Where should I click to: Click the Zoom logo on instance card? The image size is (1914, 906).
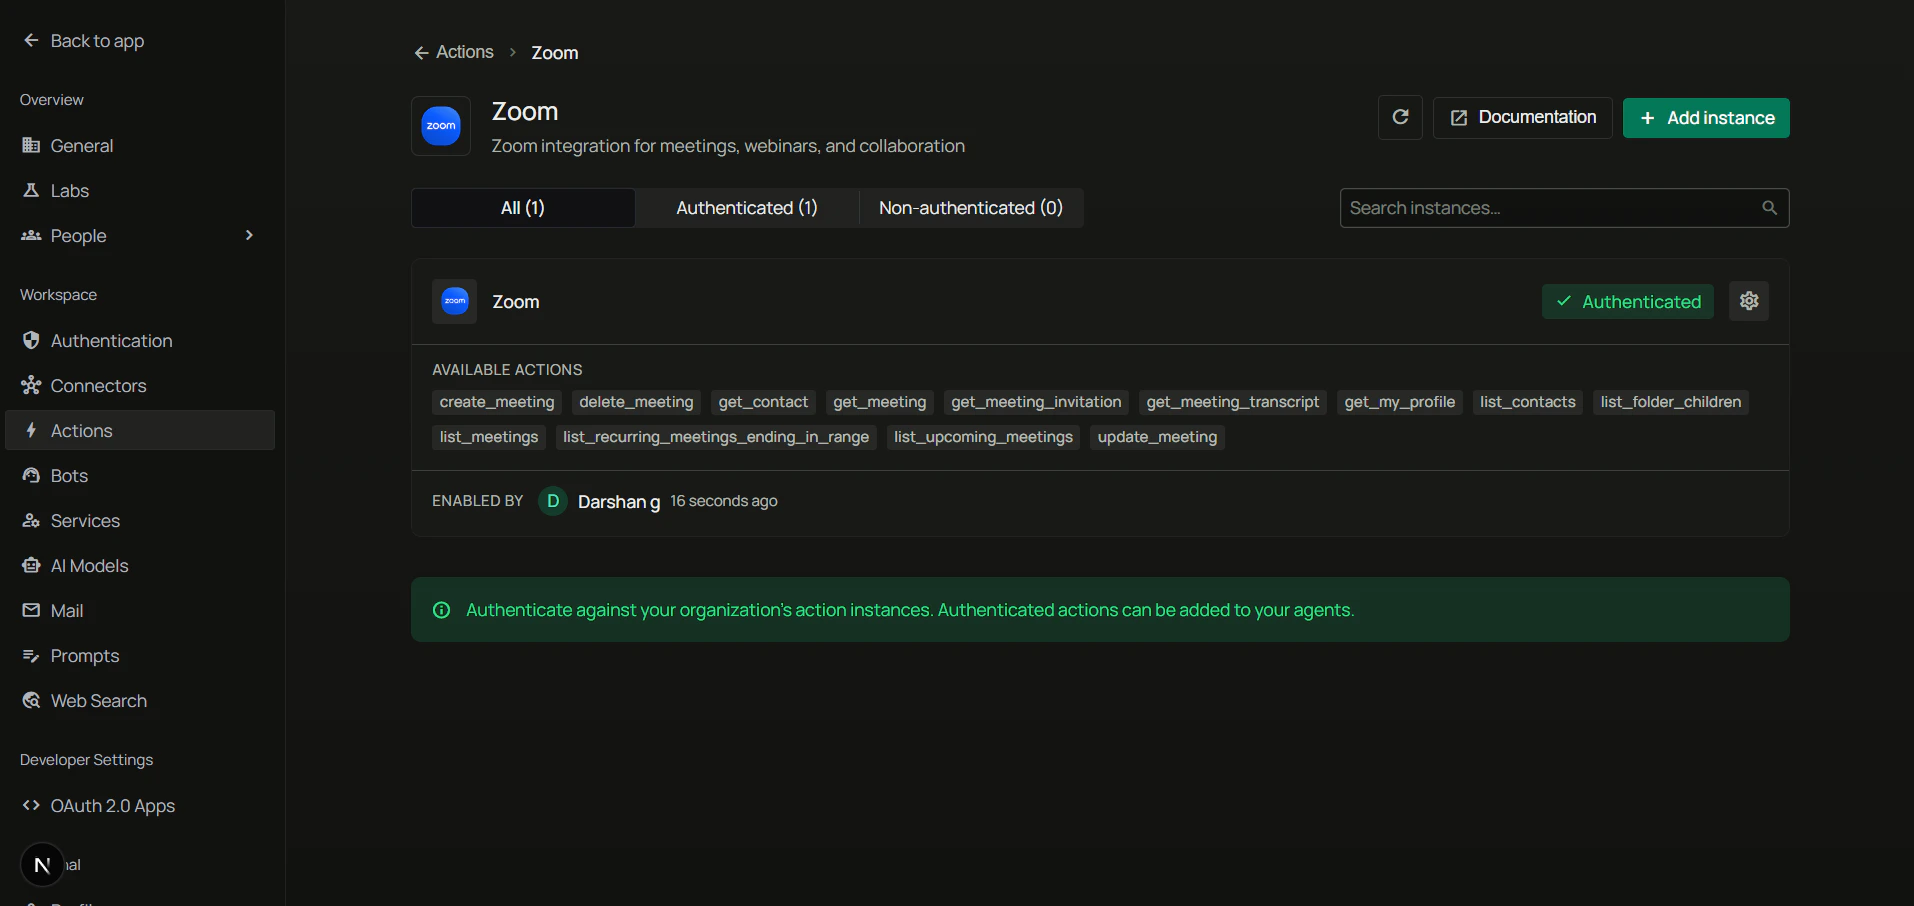click(455, 301)
